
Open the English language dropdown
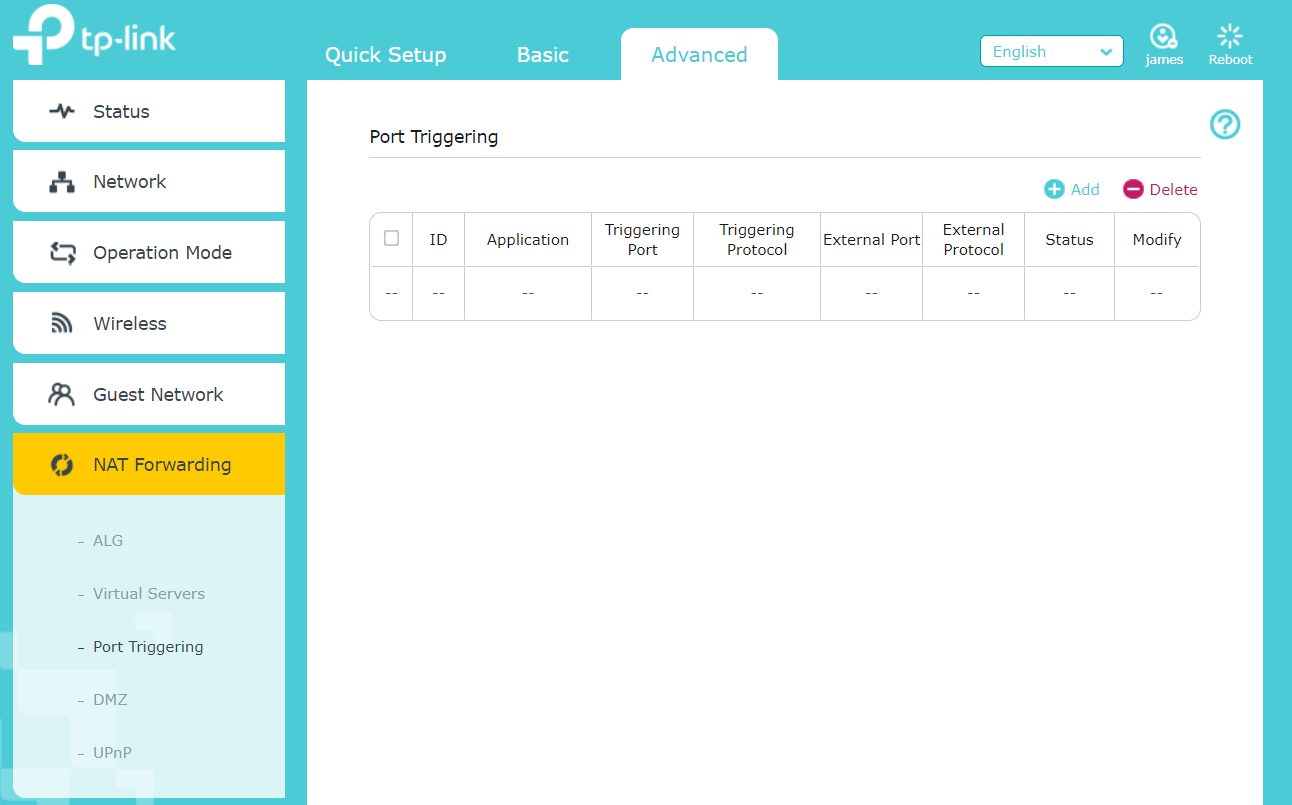[x=1051, y=52]
